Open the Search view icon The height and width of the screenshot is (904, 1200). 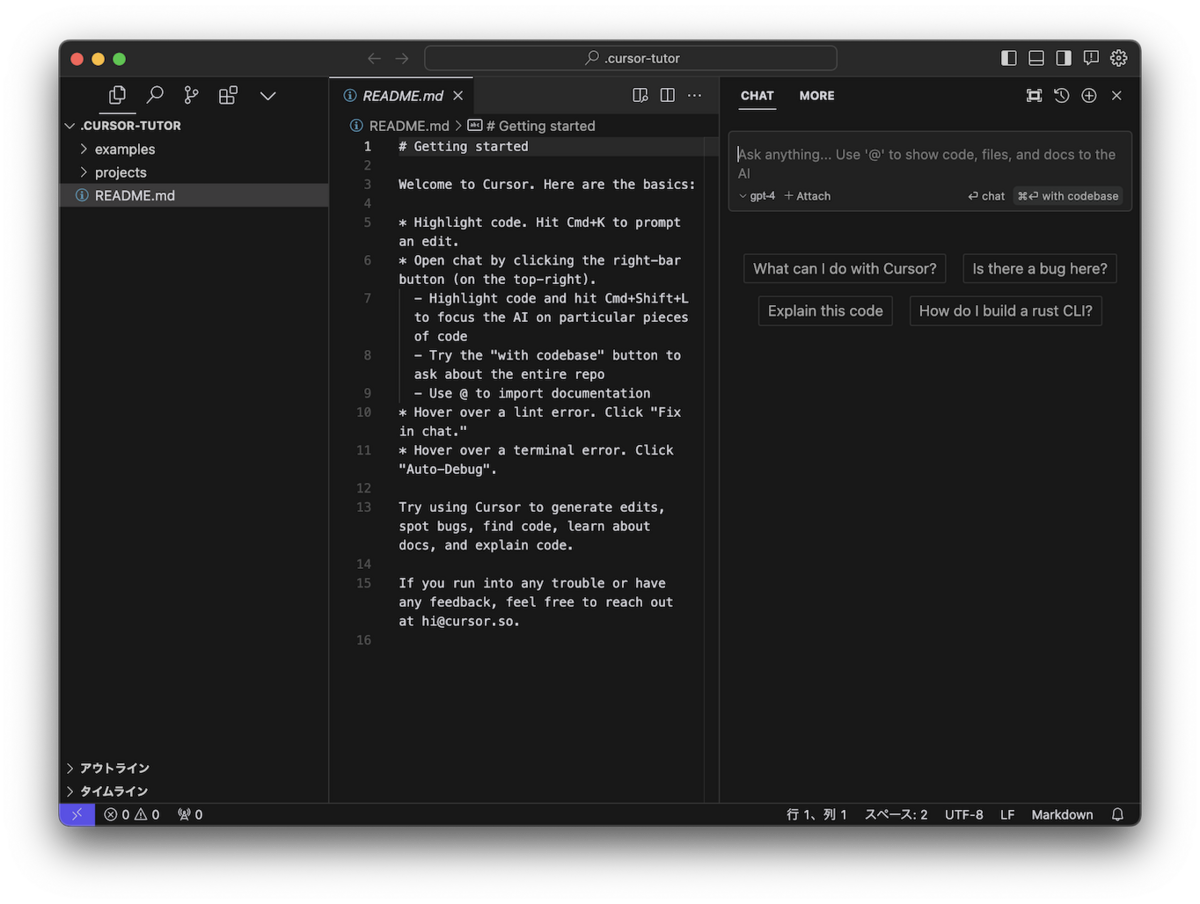click(x=155, y=95)
